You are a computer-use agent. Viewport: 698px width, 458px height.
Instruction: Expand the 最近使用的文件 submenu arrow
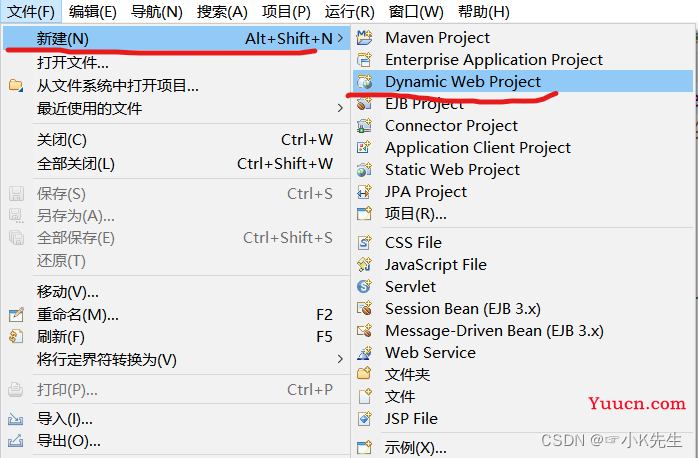coord(341,108)
